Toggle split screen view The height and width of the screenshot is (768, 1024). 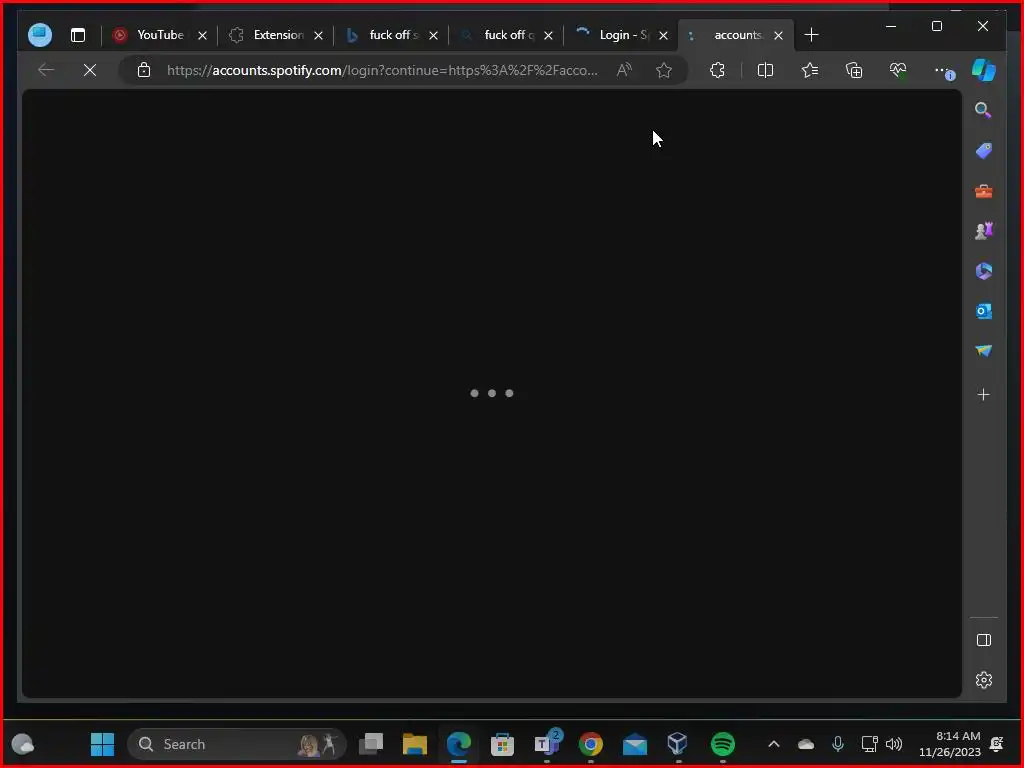click(x=765, y=70)
